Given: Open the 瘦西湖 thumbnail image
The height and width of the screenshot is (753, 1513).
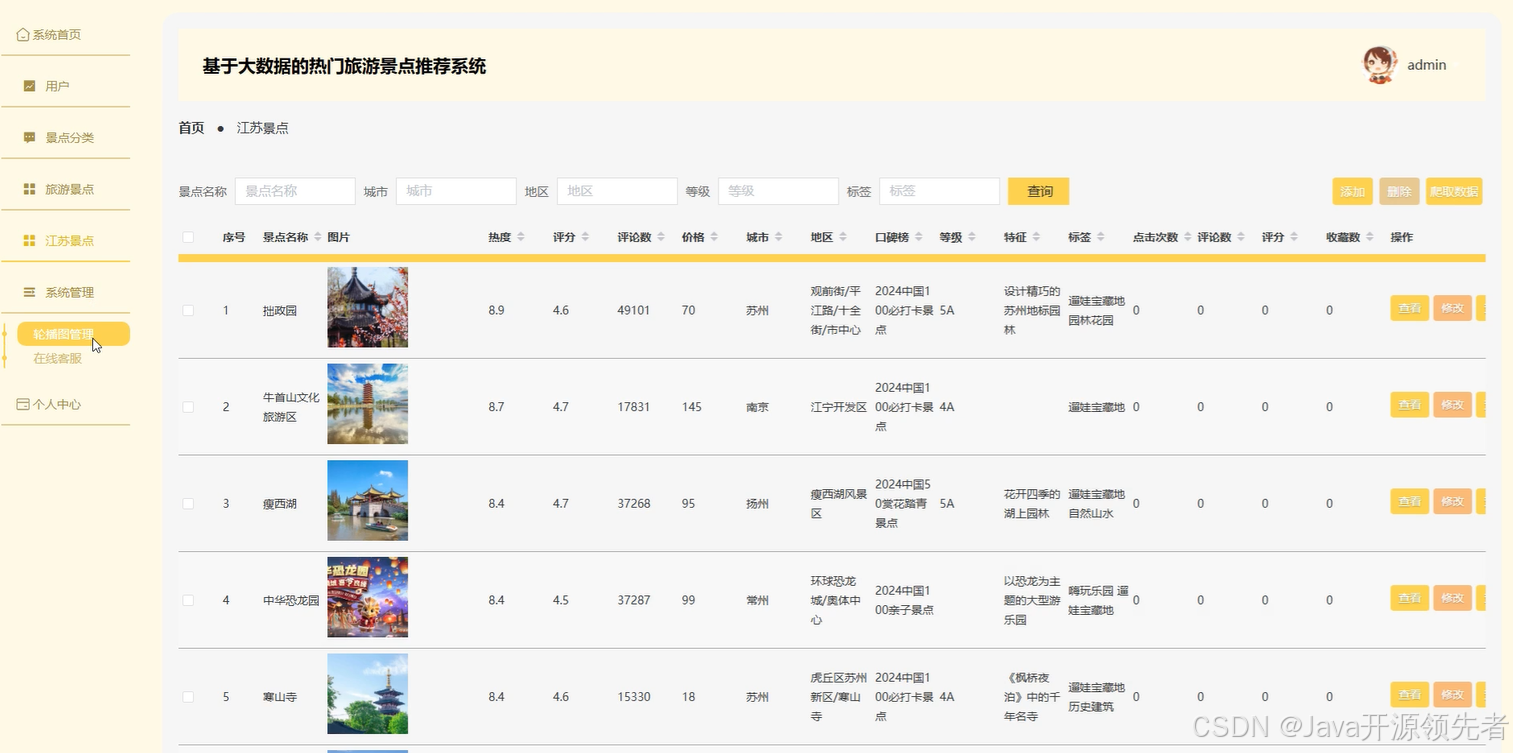Looking at the screenshot, I should pyautogui.click(x=367, y=500).
